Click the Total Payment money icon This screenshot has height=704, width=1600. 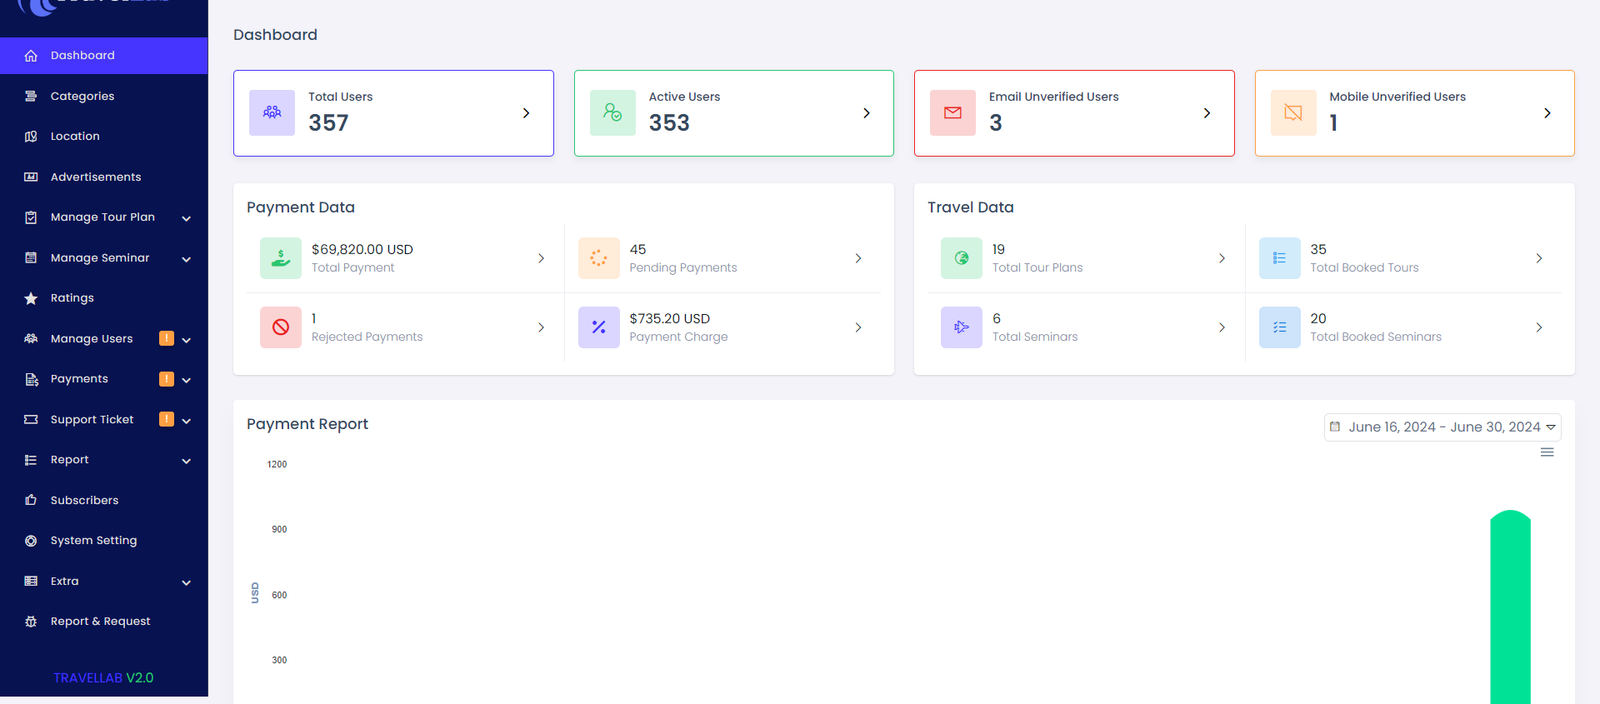pos(281,258)
